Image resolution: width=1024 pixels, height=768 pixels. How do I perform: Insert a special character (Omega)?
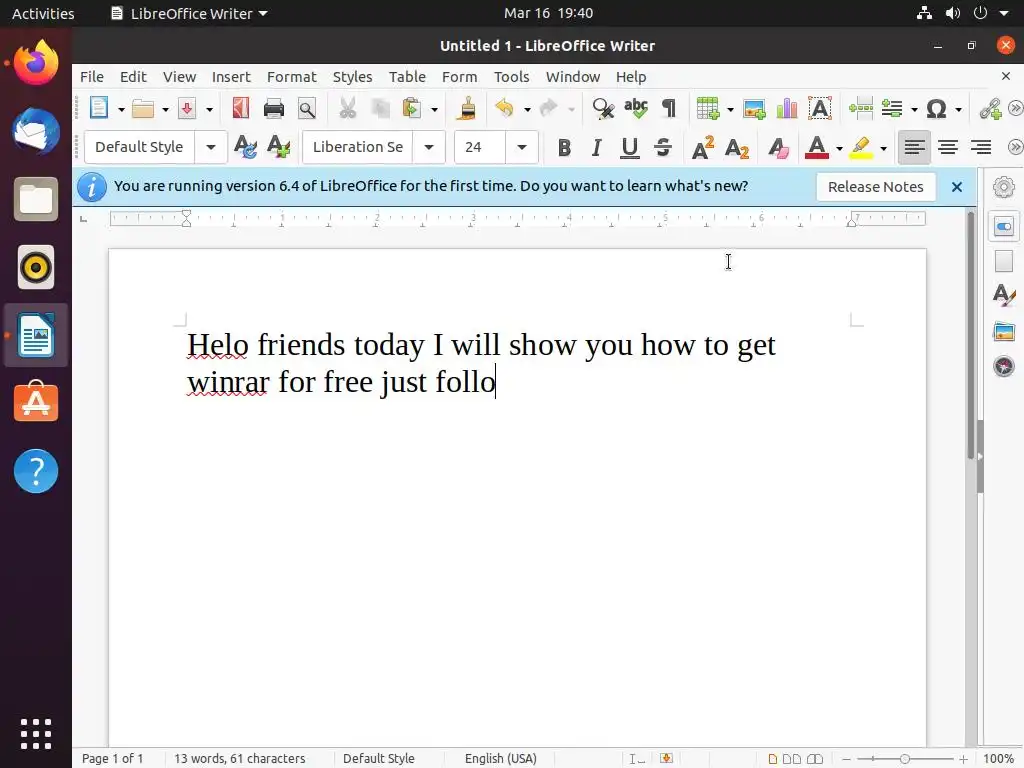click(x=936, y=108)
